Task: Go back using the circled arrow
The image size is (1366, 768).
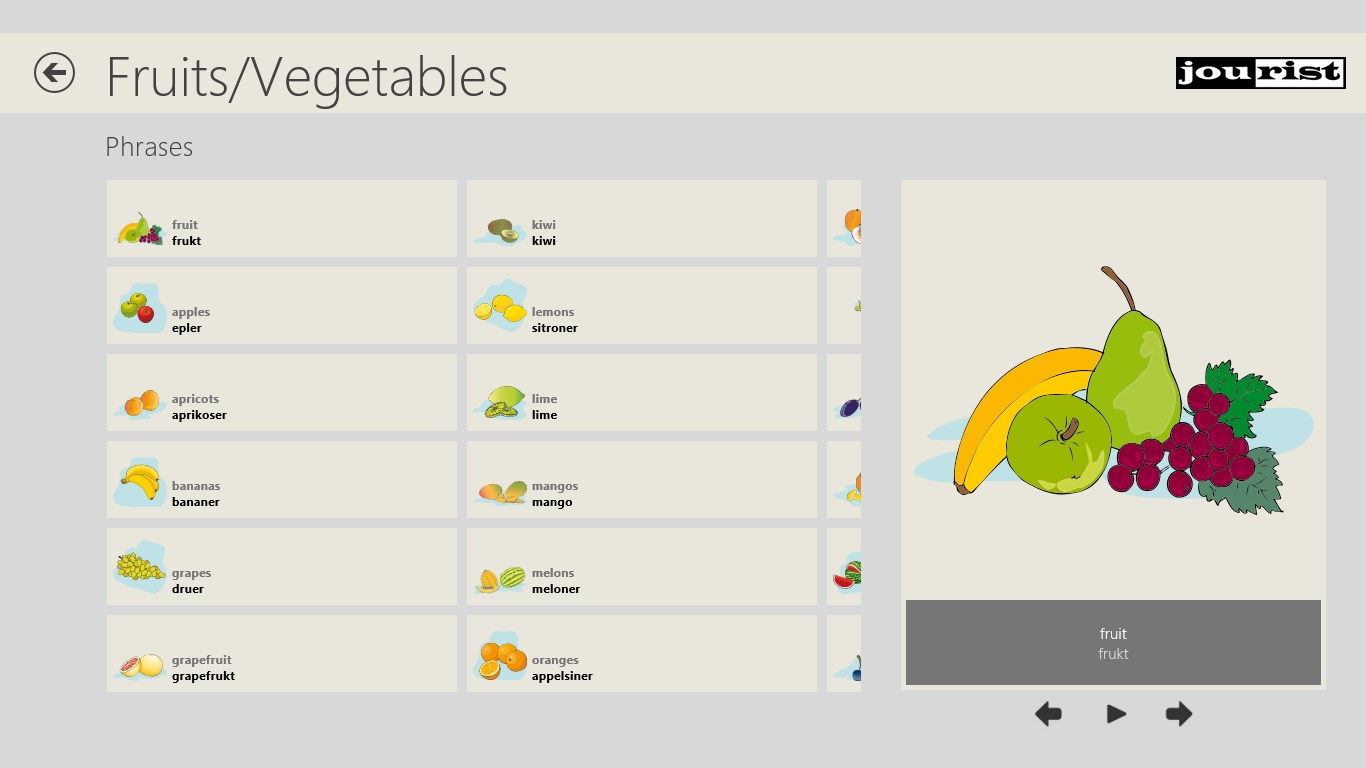Action: tap(54, 73)
